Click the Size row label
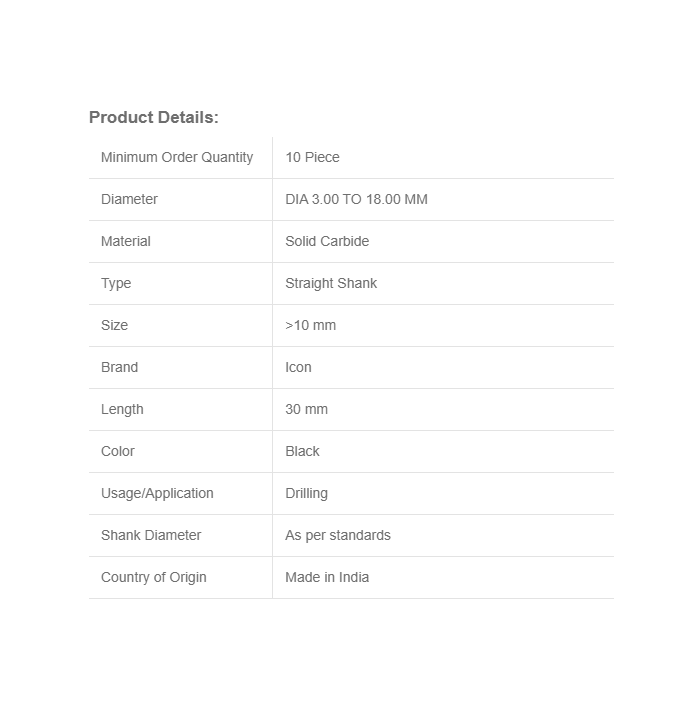 pos(114,325)
